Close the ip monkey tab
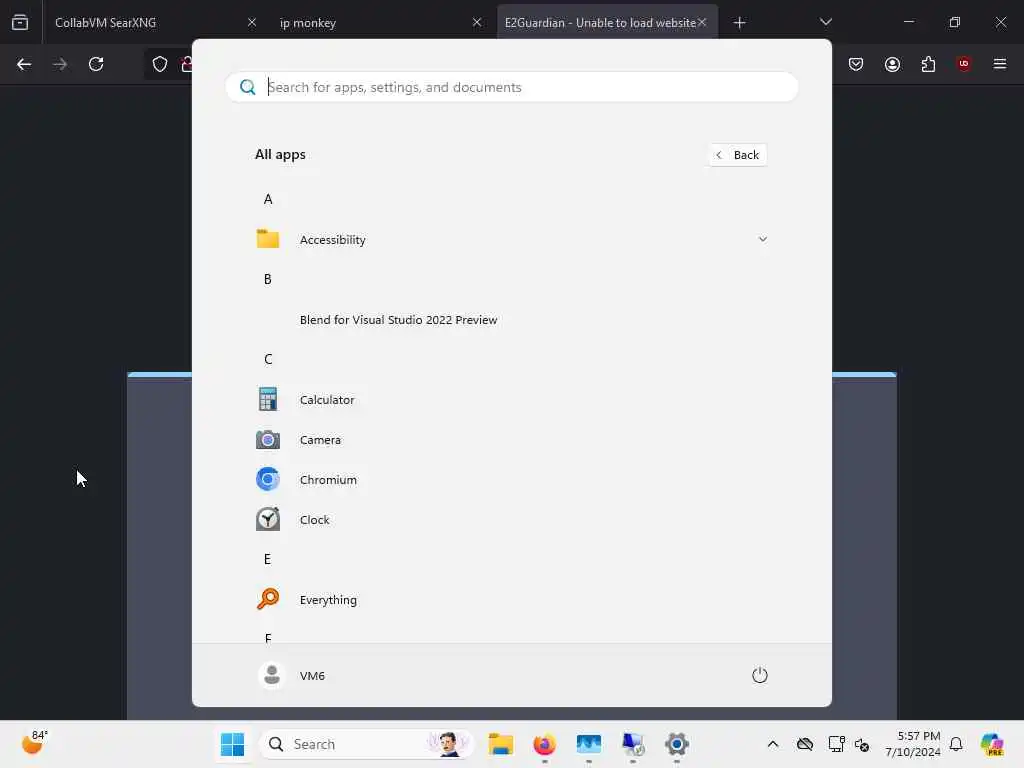This screenshot has height=768, width=1024. (477, 23)
